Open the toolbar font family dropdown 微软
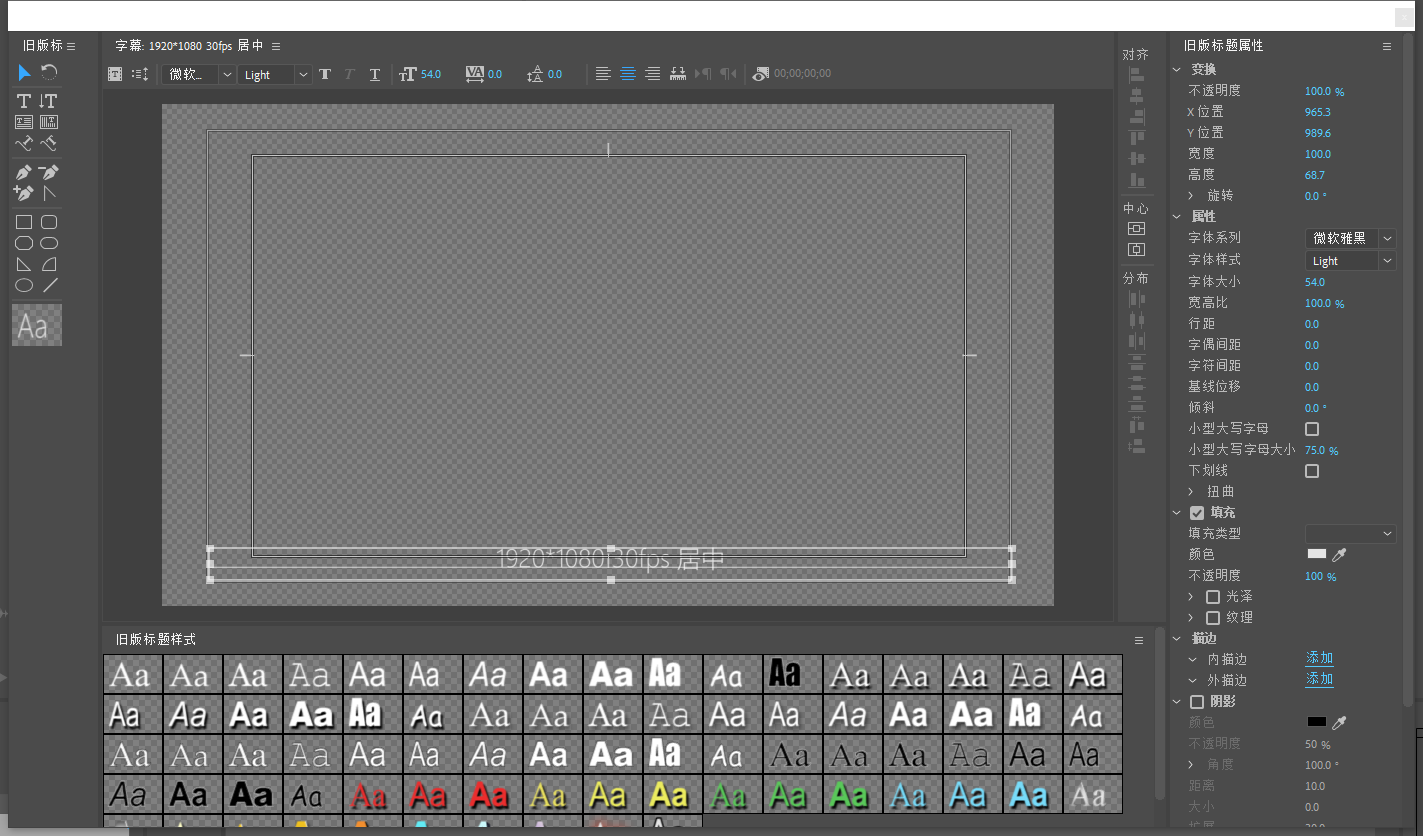Image resolution: width=1423 pixels, height=836 pixels. [198, 74]
